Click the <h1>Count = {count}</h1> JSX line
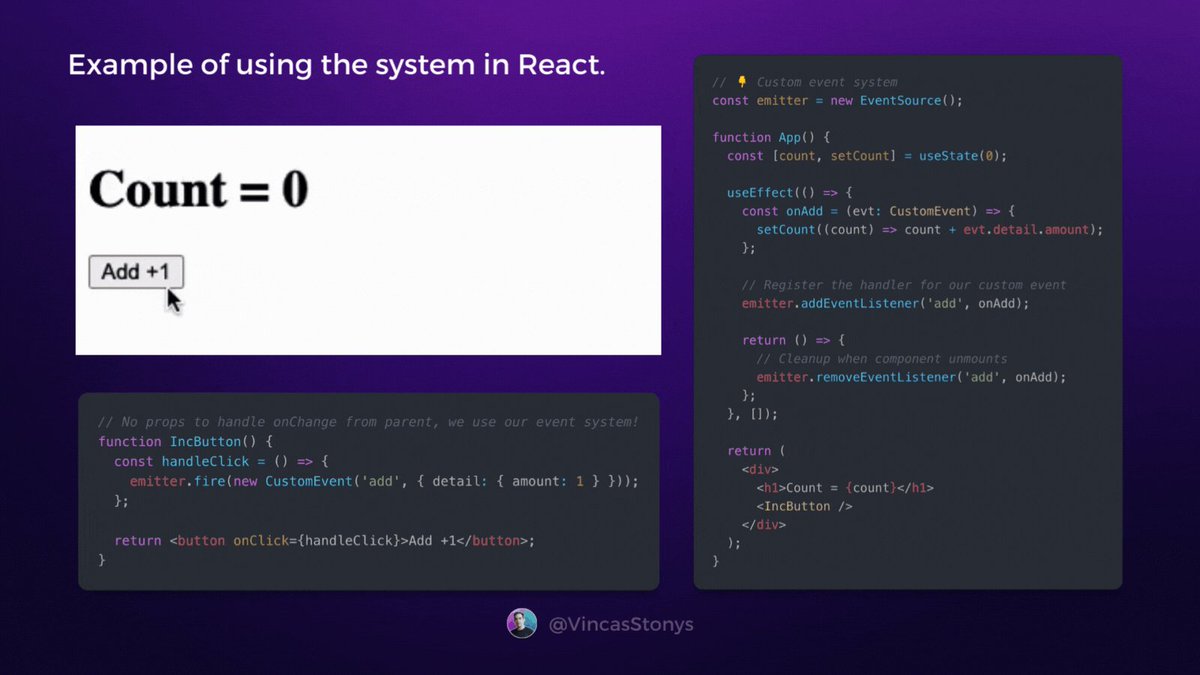 tap(845, 488)
